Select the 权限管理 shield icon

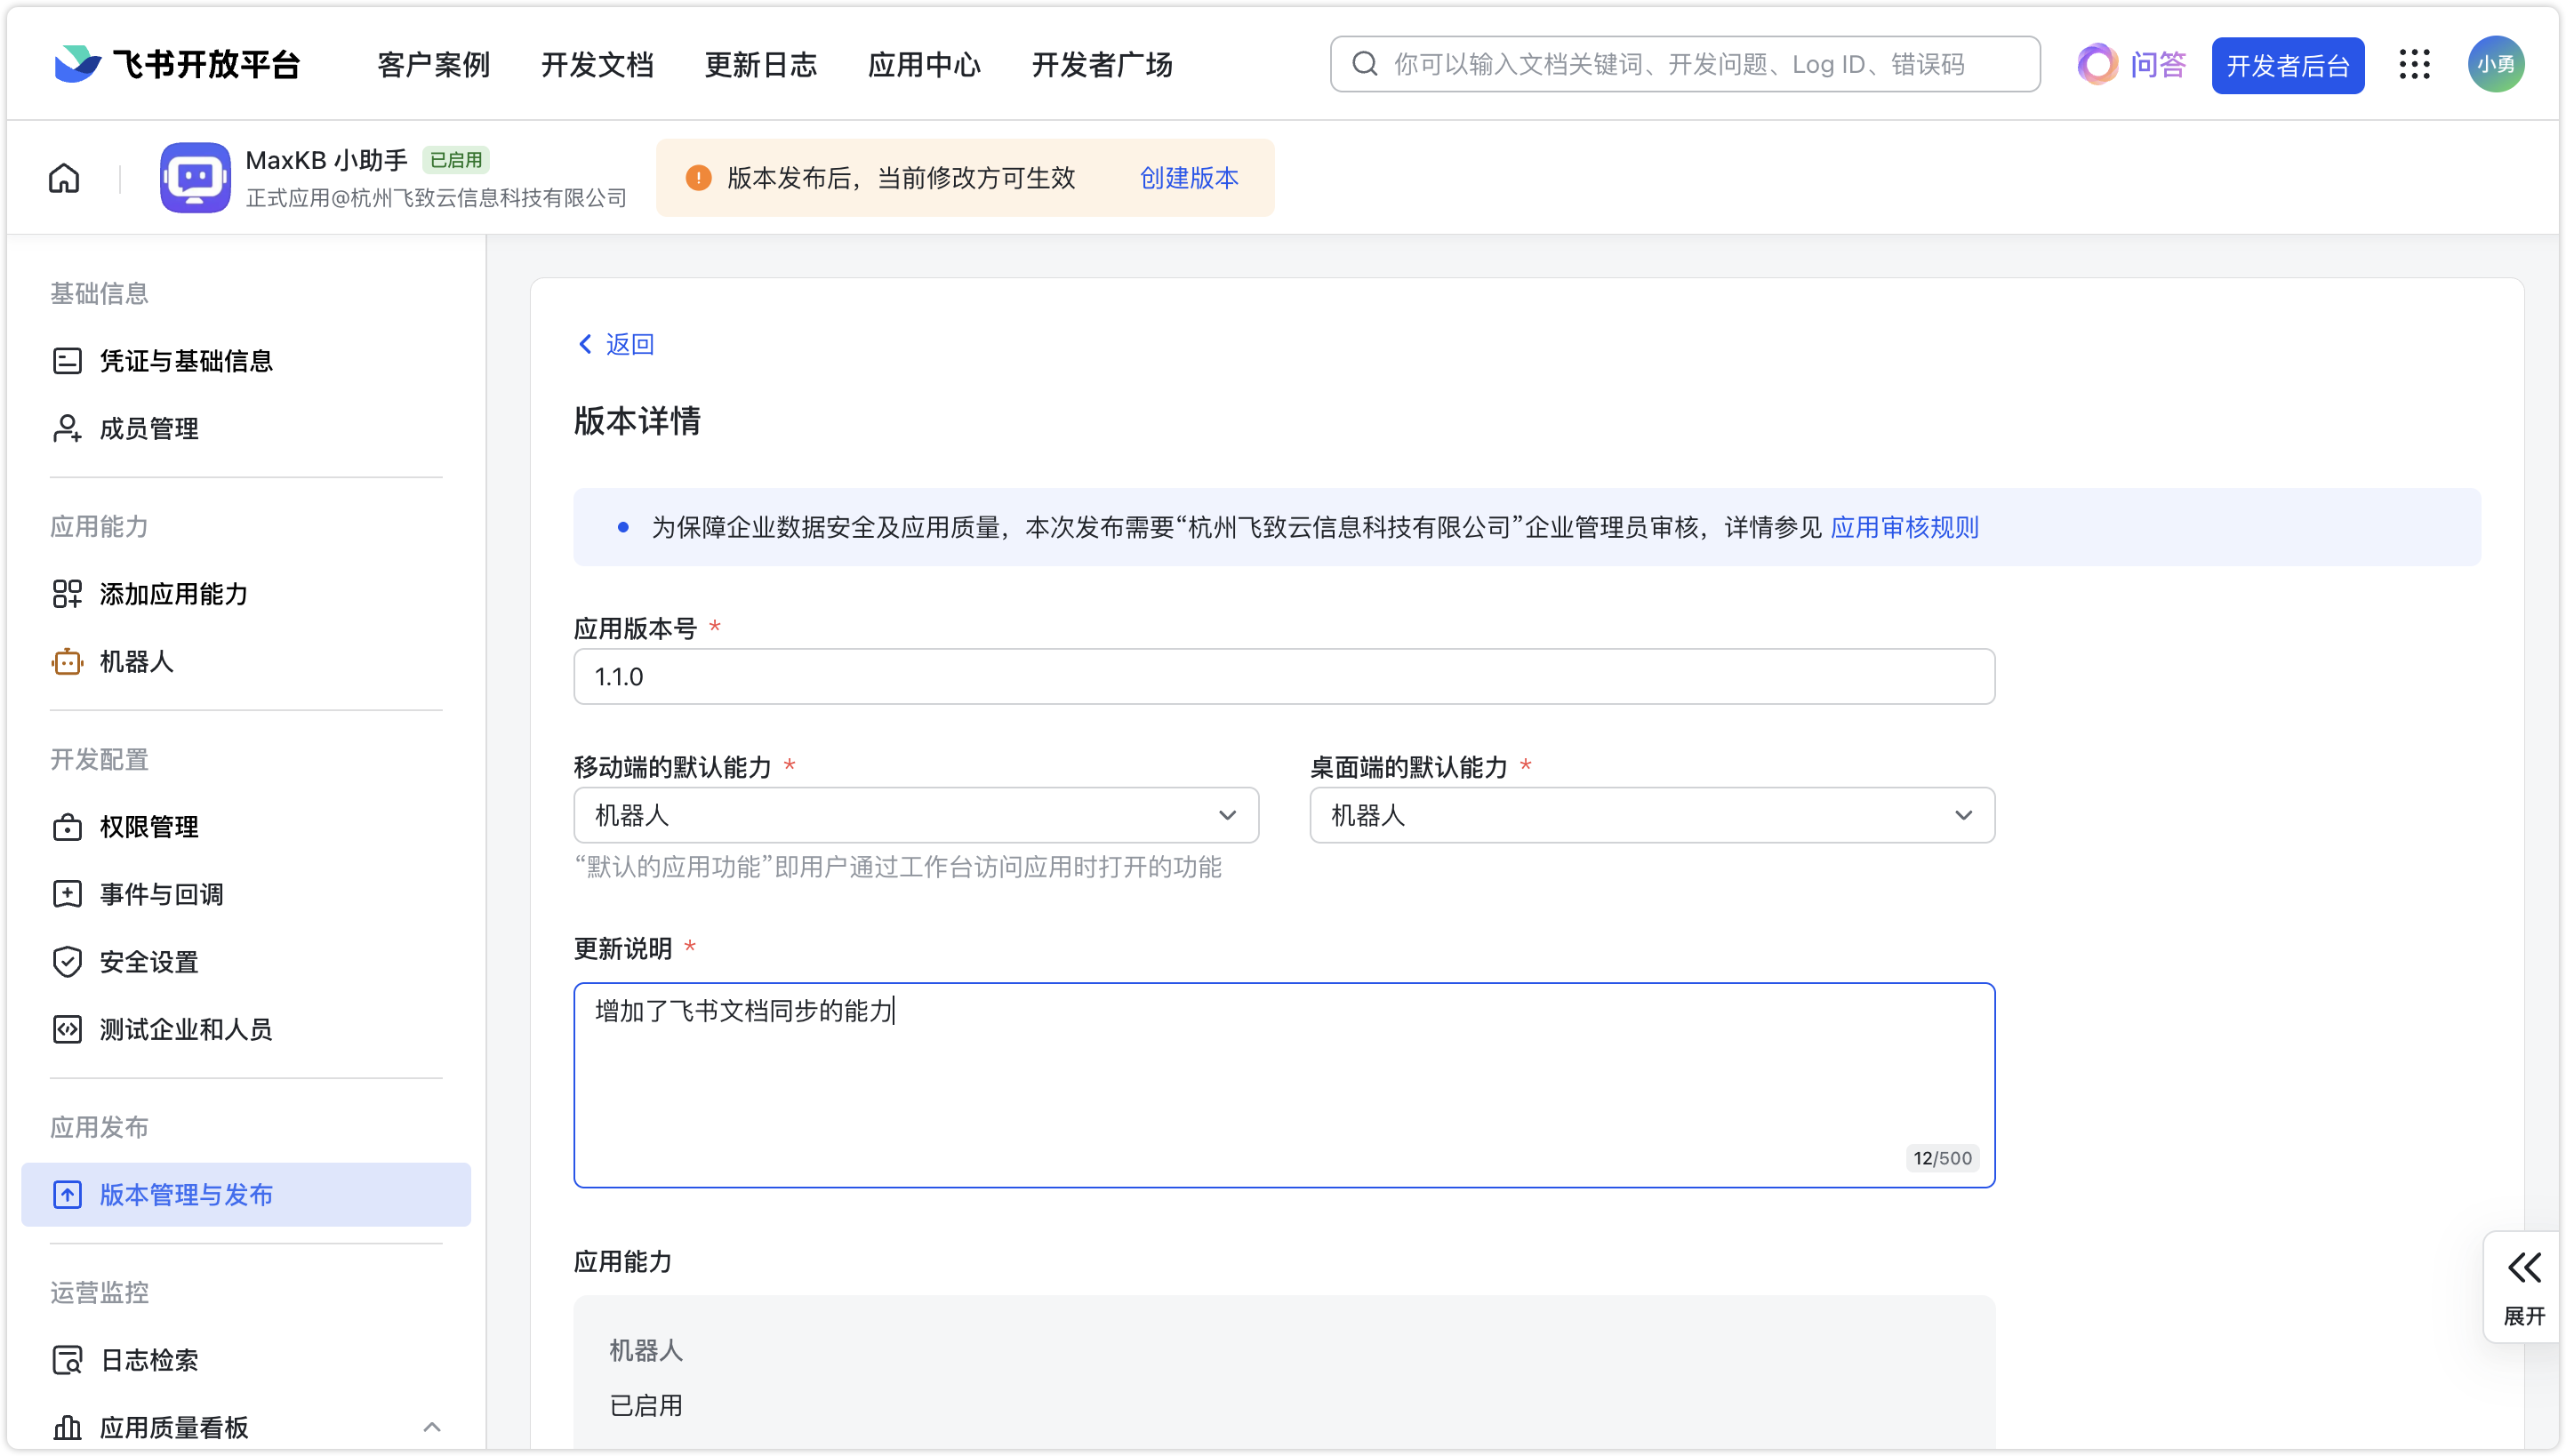point(67,826)
